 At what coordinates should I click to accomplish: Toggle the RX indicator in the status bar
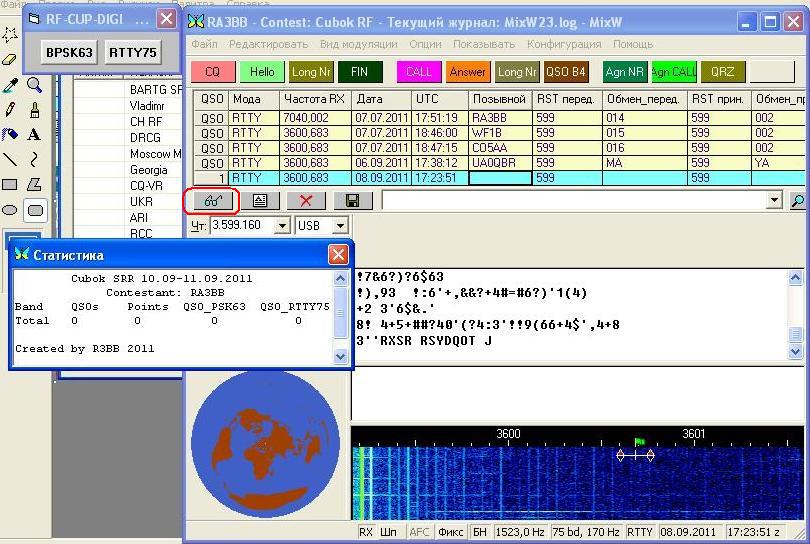[367, 532]
